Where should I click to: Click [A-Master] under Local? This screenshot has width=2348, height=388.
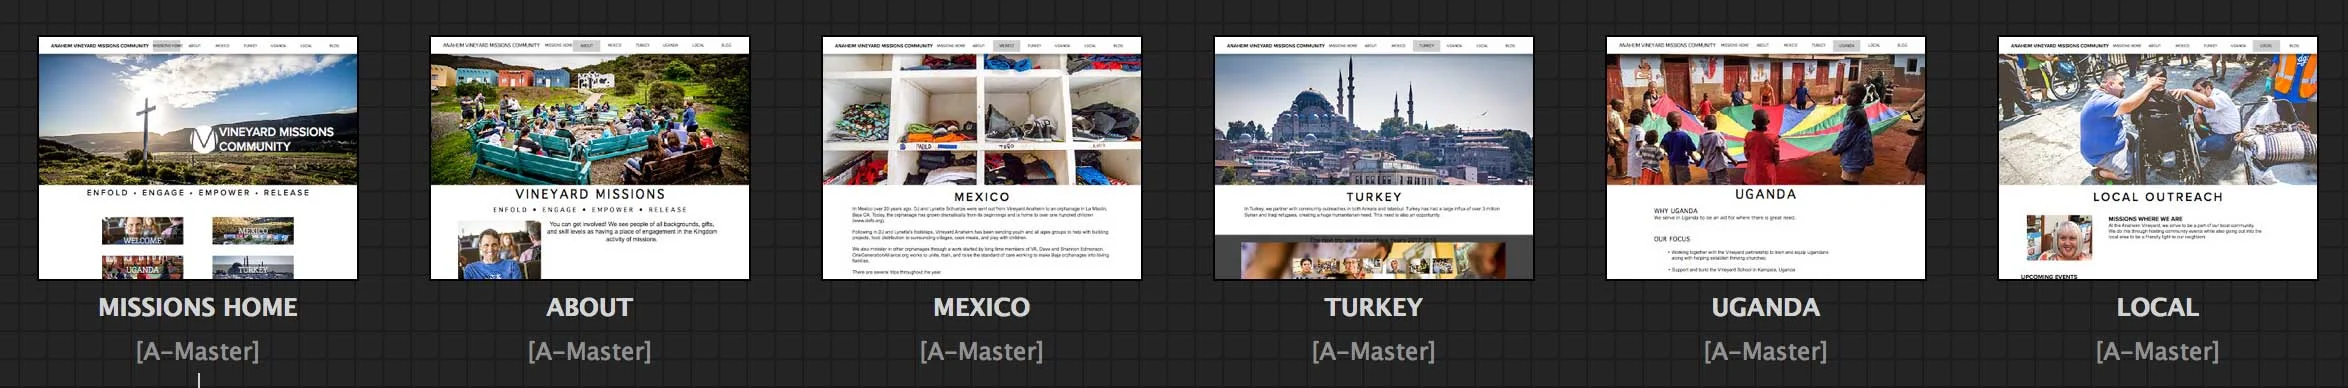[2158, 351]
